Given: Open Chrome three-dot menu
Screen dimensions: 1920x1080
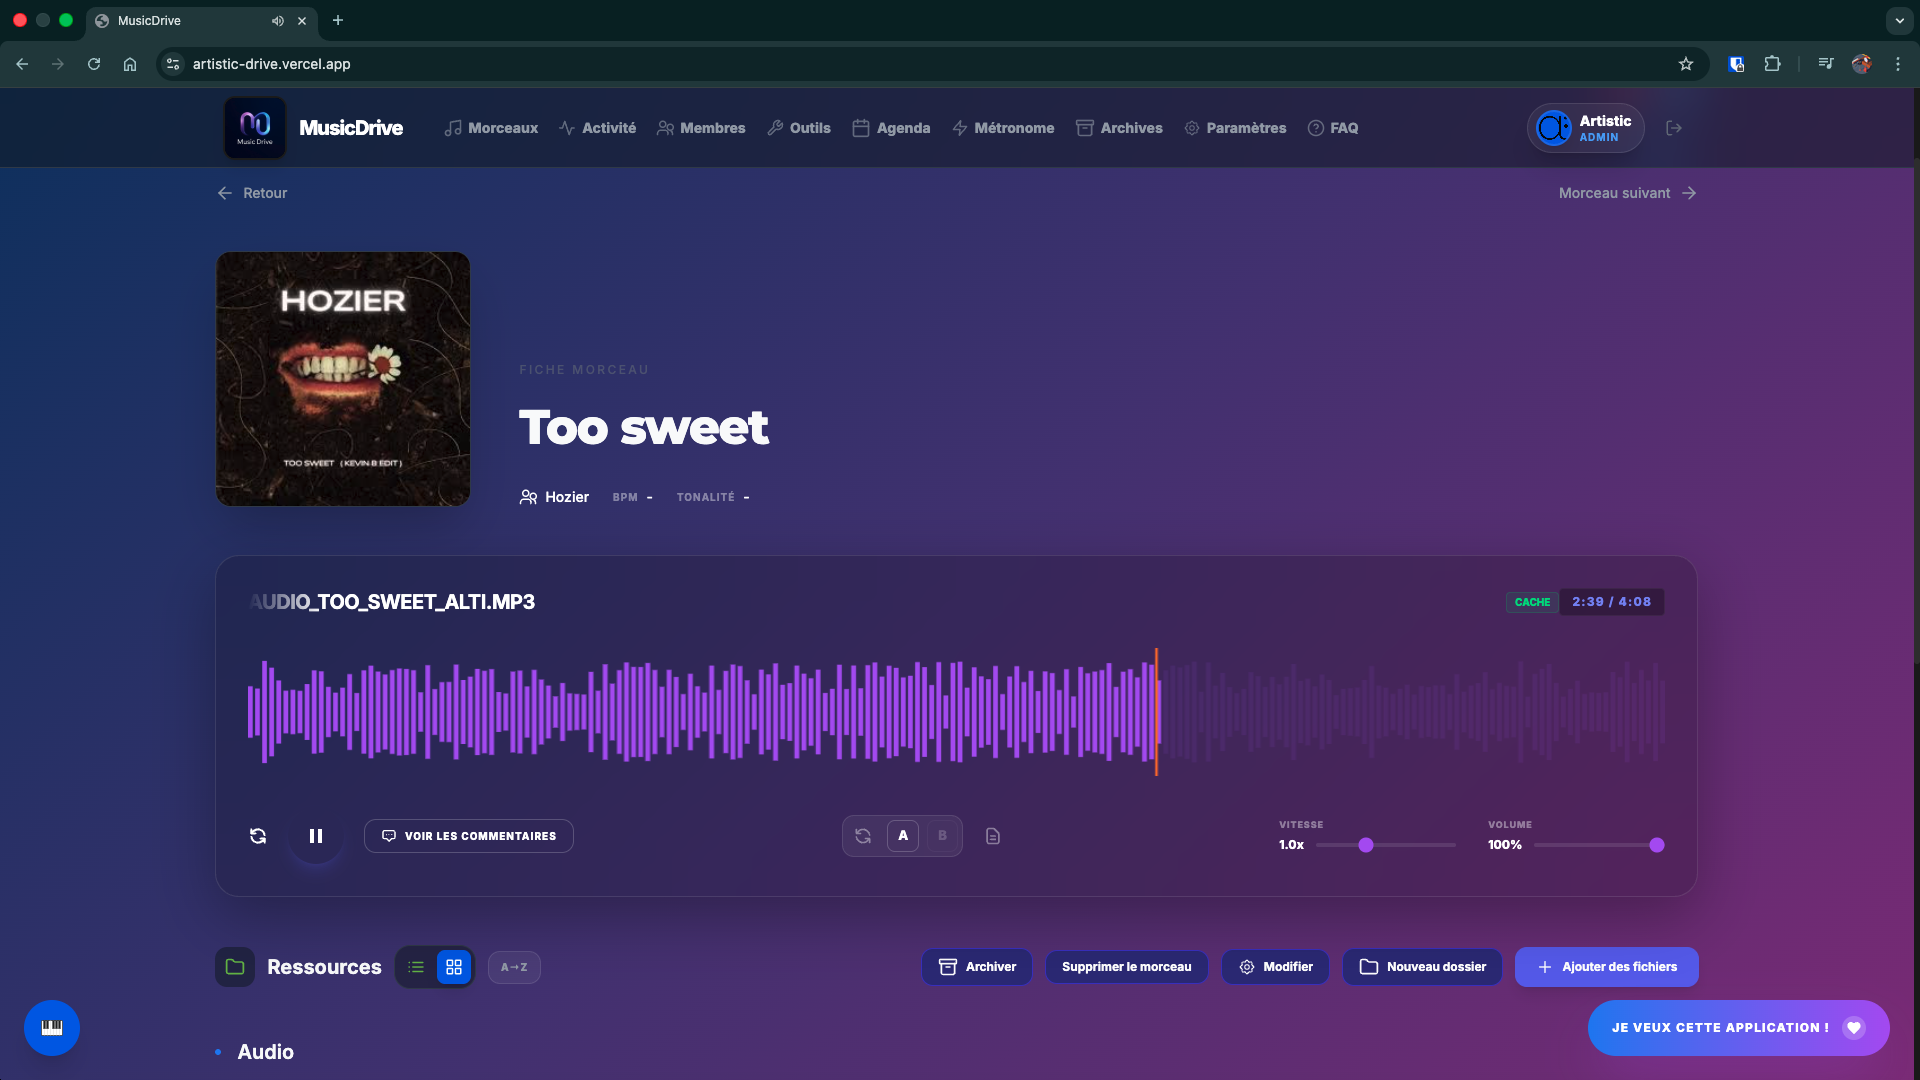Looking at the screenshot, I should point(1898,64).
